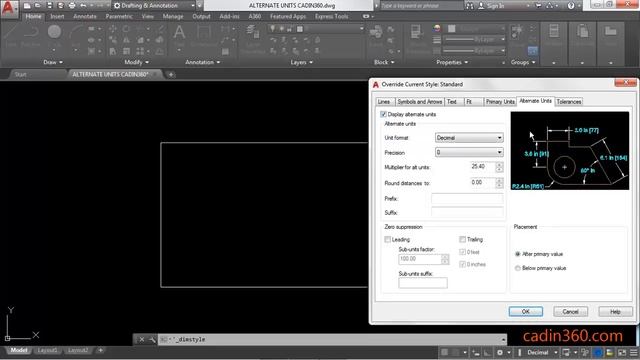Click the Undo arrow icon
The width and height of the screenshot is (640, 360).
pyautogui.click(x=83, y=6)
